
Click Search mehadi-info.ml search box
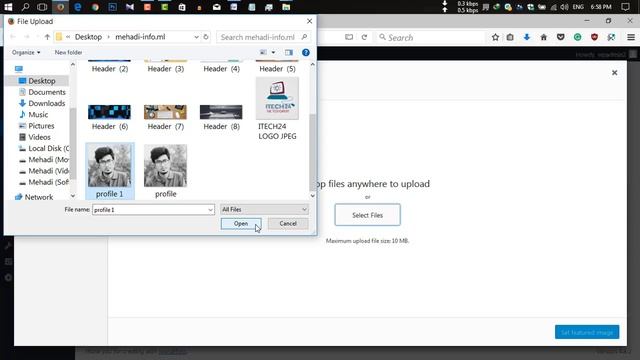coord(264,37)
